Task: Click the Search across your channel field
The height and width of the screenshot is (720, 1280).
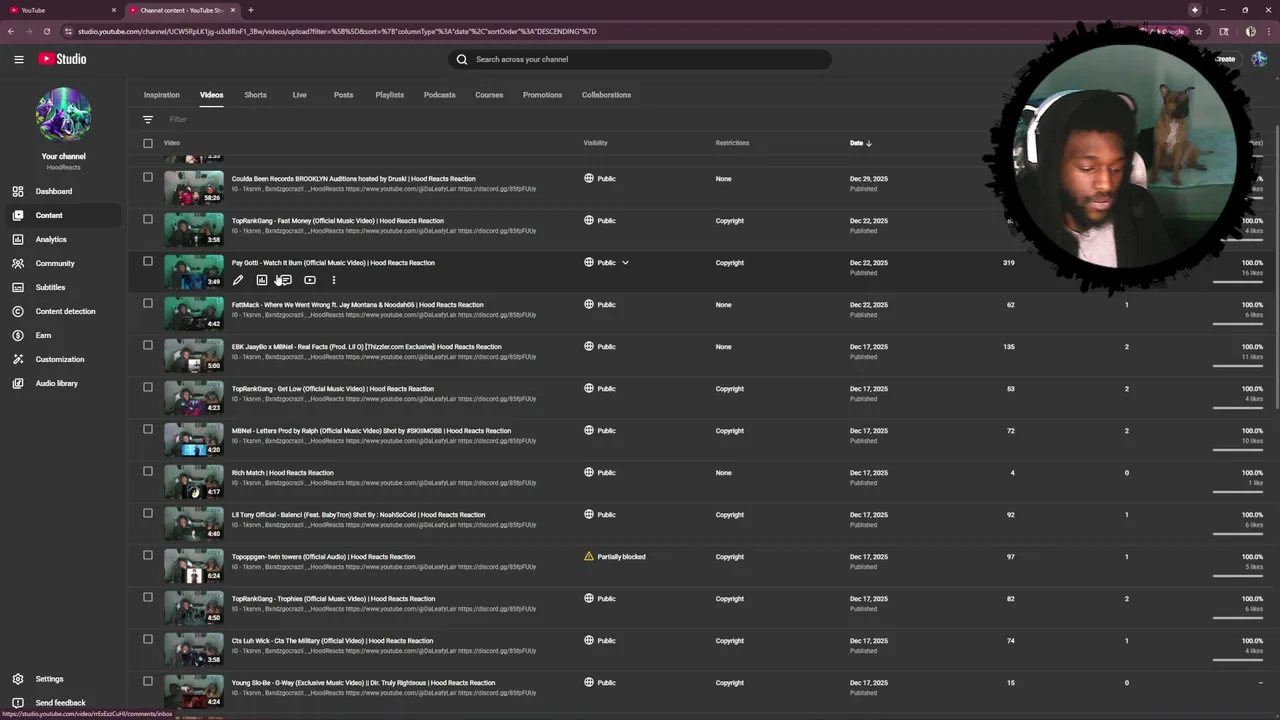Action: pos(640,59)
